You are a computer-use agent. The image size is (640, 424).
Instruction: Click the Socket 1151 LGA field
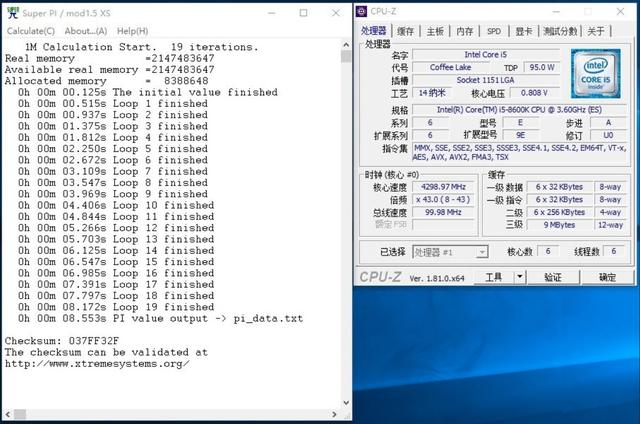click(486, 80)
